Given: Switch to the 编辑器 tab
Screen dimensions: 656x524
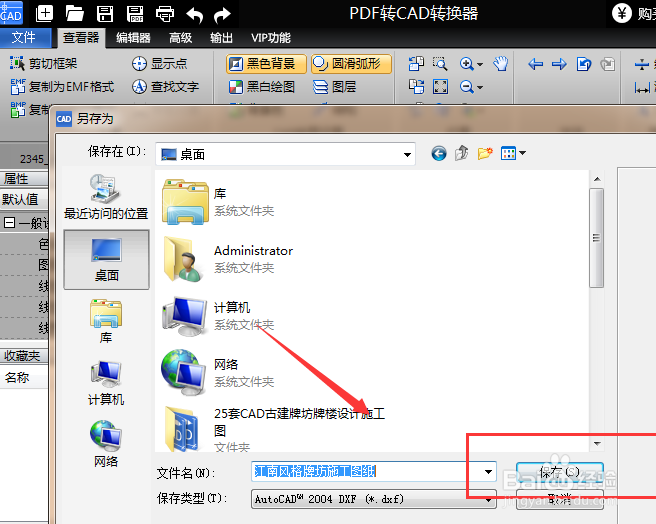Looking at the screenshot, I should 133,38.
